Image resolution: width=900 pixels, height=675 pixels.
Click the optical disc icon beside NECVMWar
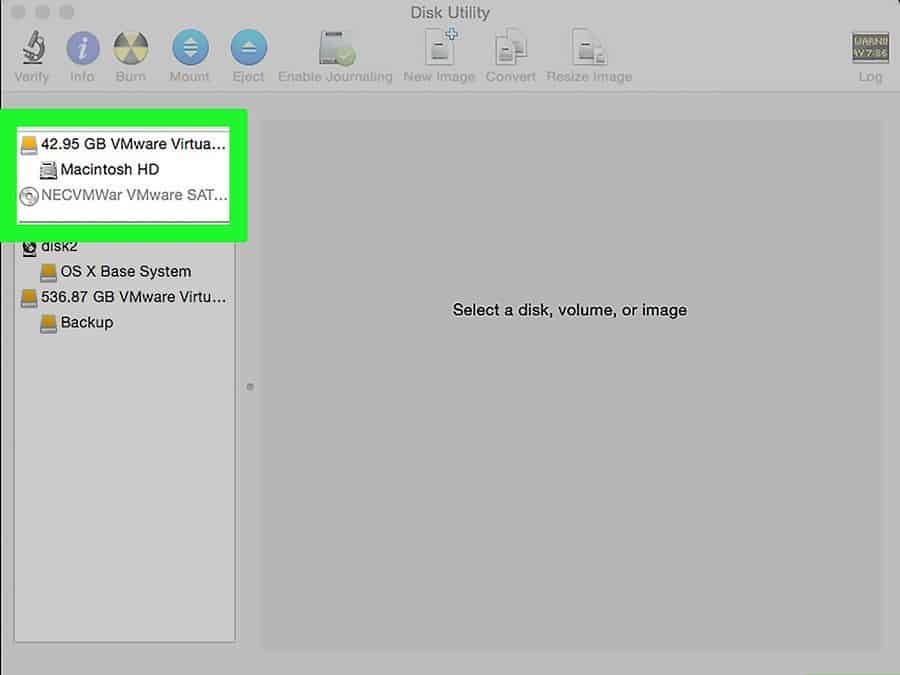29,196
